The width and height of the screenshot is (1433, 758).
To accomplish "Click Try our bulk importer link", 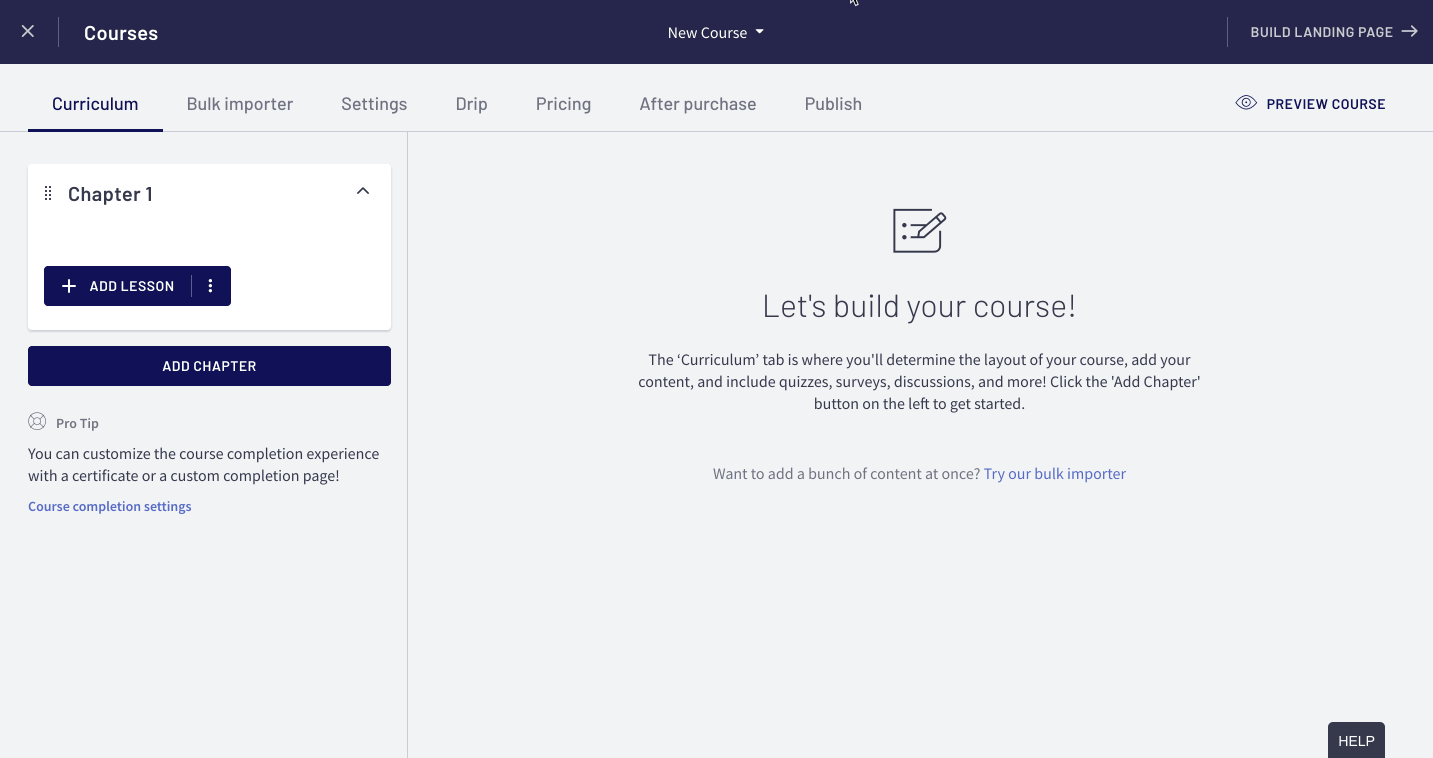I will pos(1055,474).
